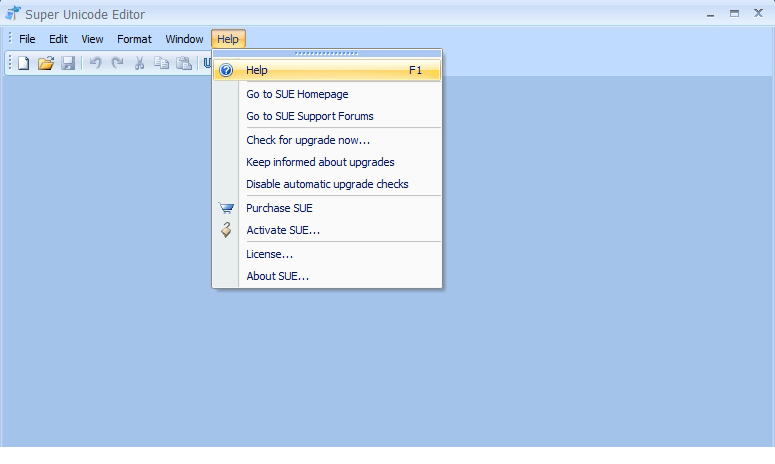Select Check for upgrade now

click(x=327, y=140)
